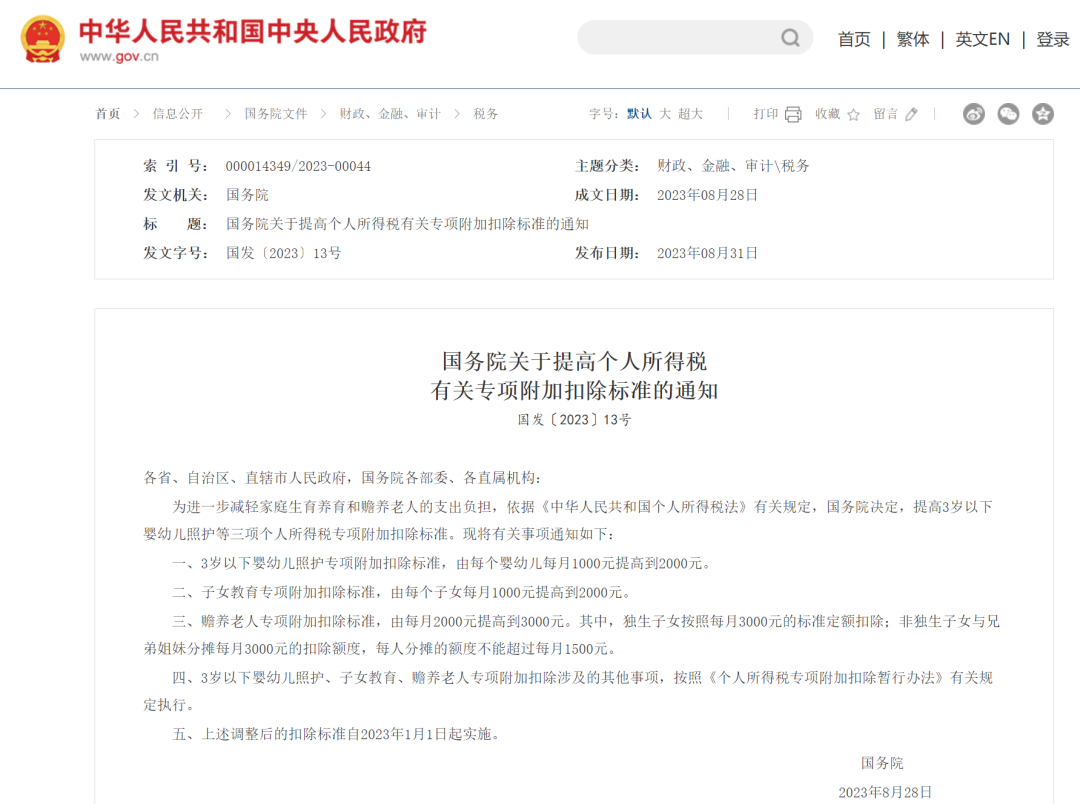Click the rightmost circular share icon
Image resolution: width=1080 pixels, height=804 pixels.
(1043, 114)
